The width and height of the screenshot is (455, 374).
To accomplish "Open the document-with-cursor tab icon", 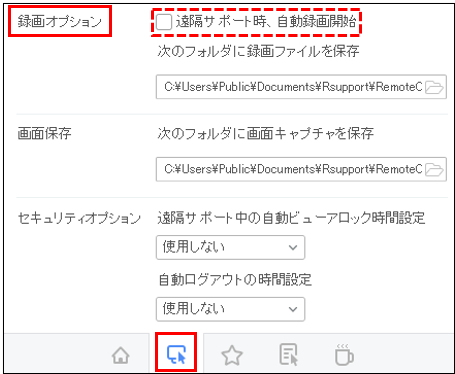I will pyautogui.click(x=288, y=354).
